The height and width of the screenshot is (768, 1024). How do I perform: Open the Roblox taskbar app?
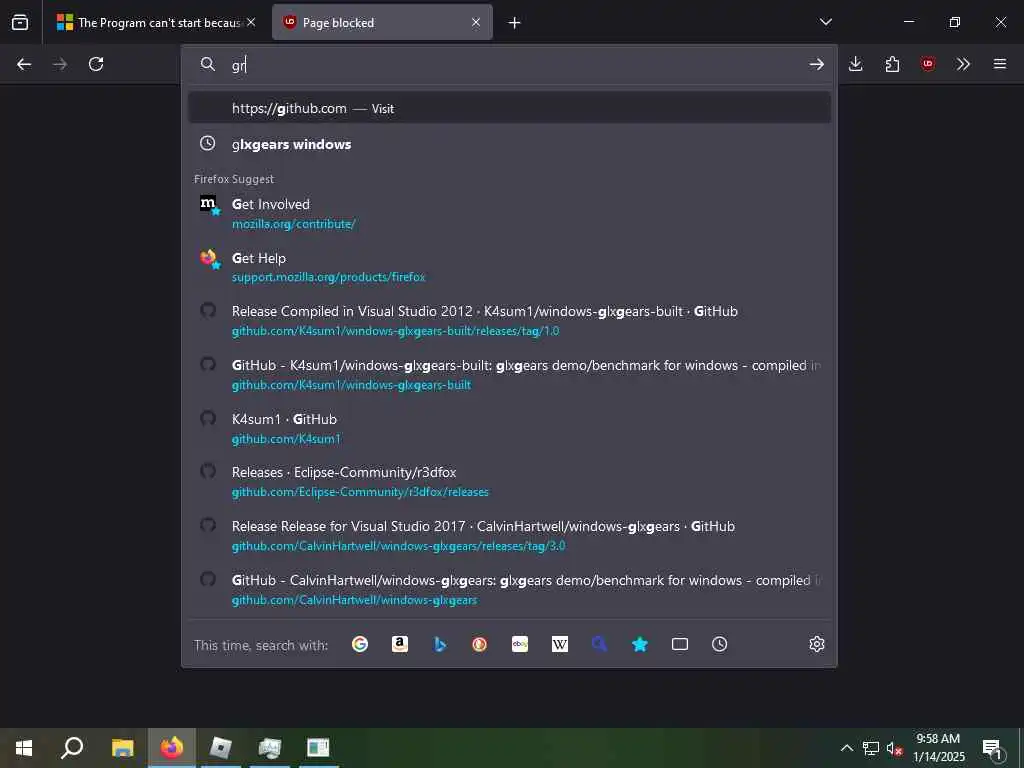pyautogui.click(x=221, y=748)
